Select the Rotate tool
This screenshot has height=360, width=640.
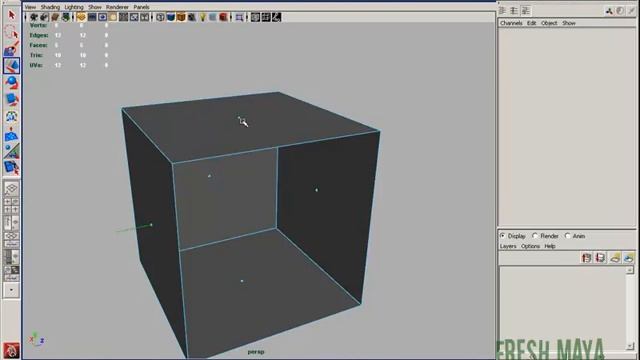[11, 83]
